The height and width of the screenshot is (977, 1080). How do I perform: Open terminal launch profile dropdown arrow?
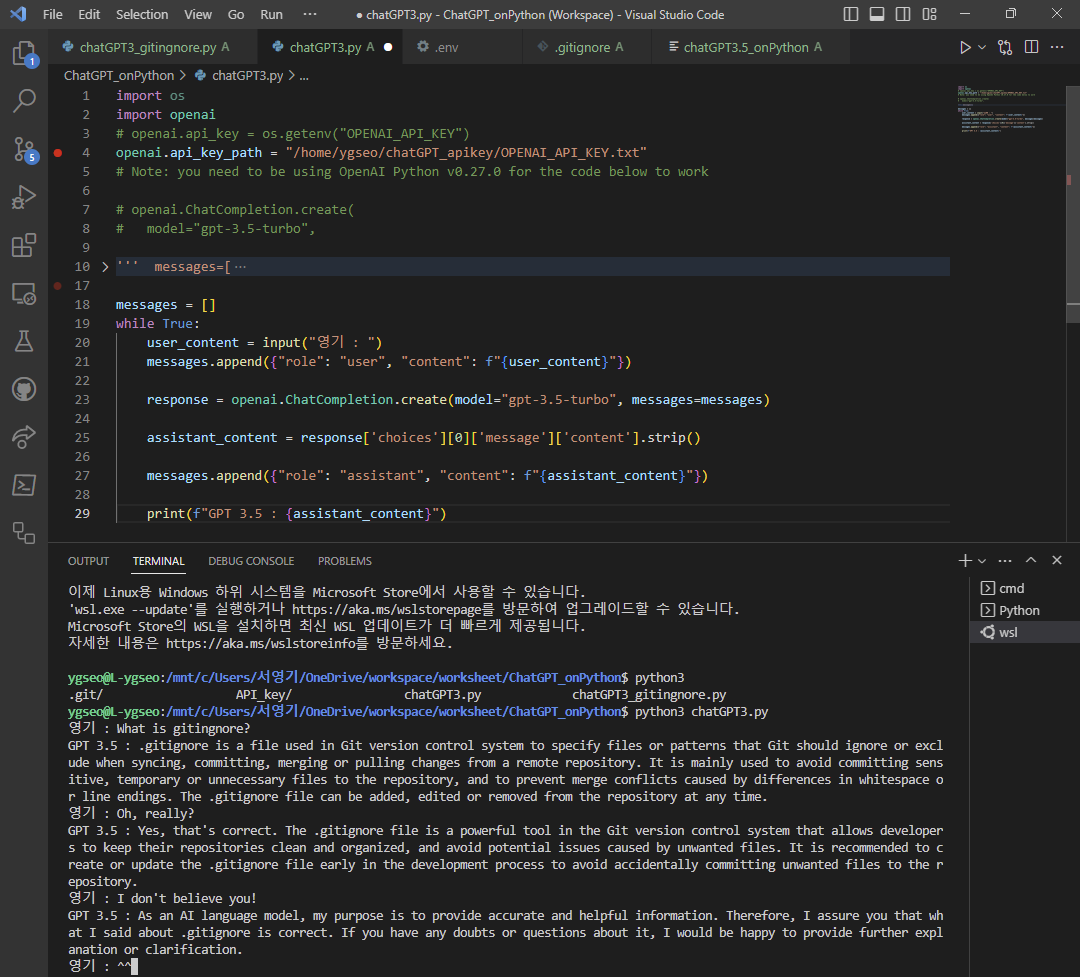tap(982, 561)
